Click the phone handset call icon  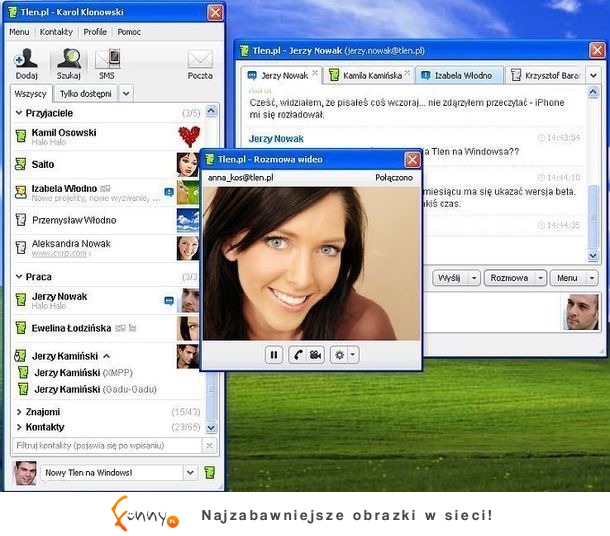coord(298,355)
